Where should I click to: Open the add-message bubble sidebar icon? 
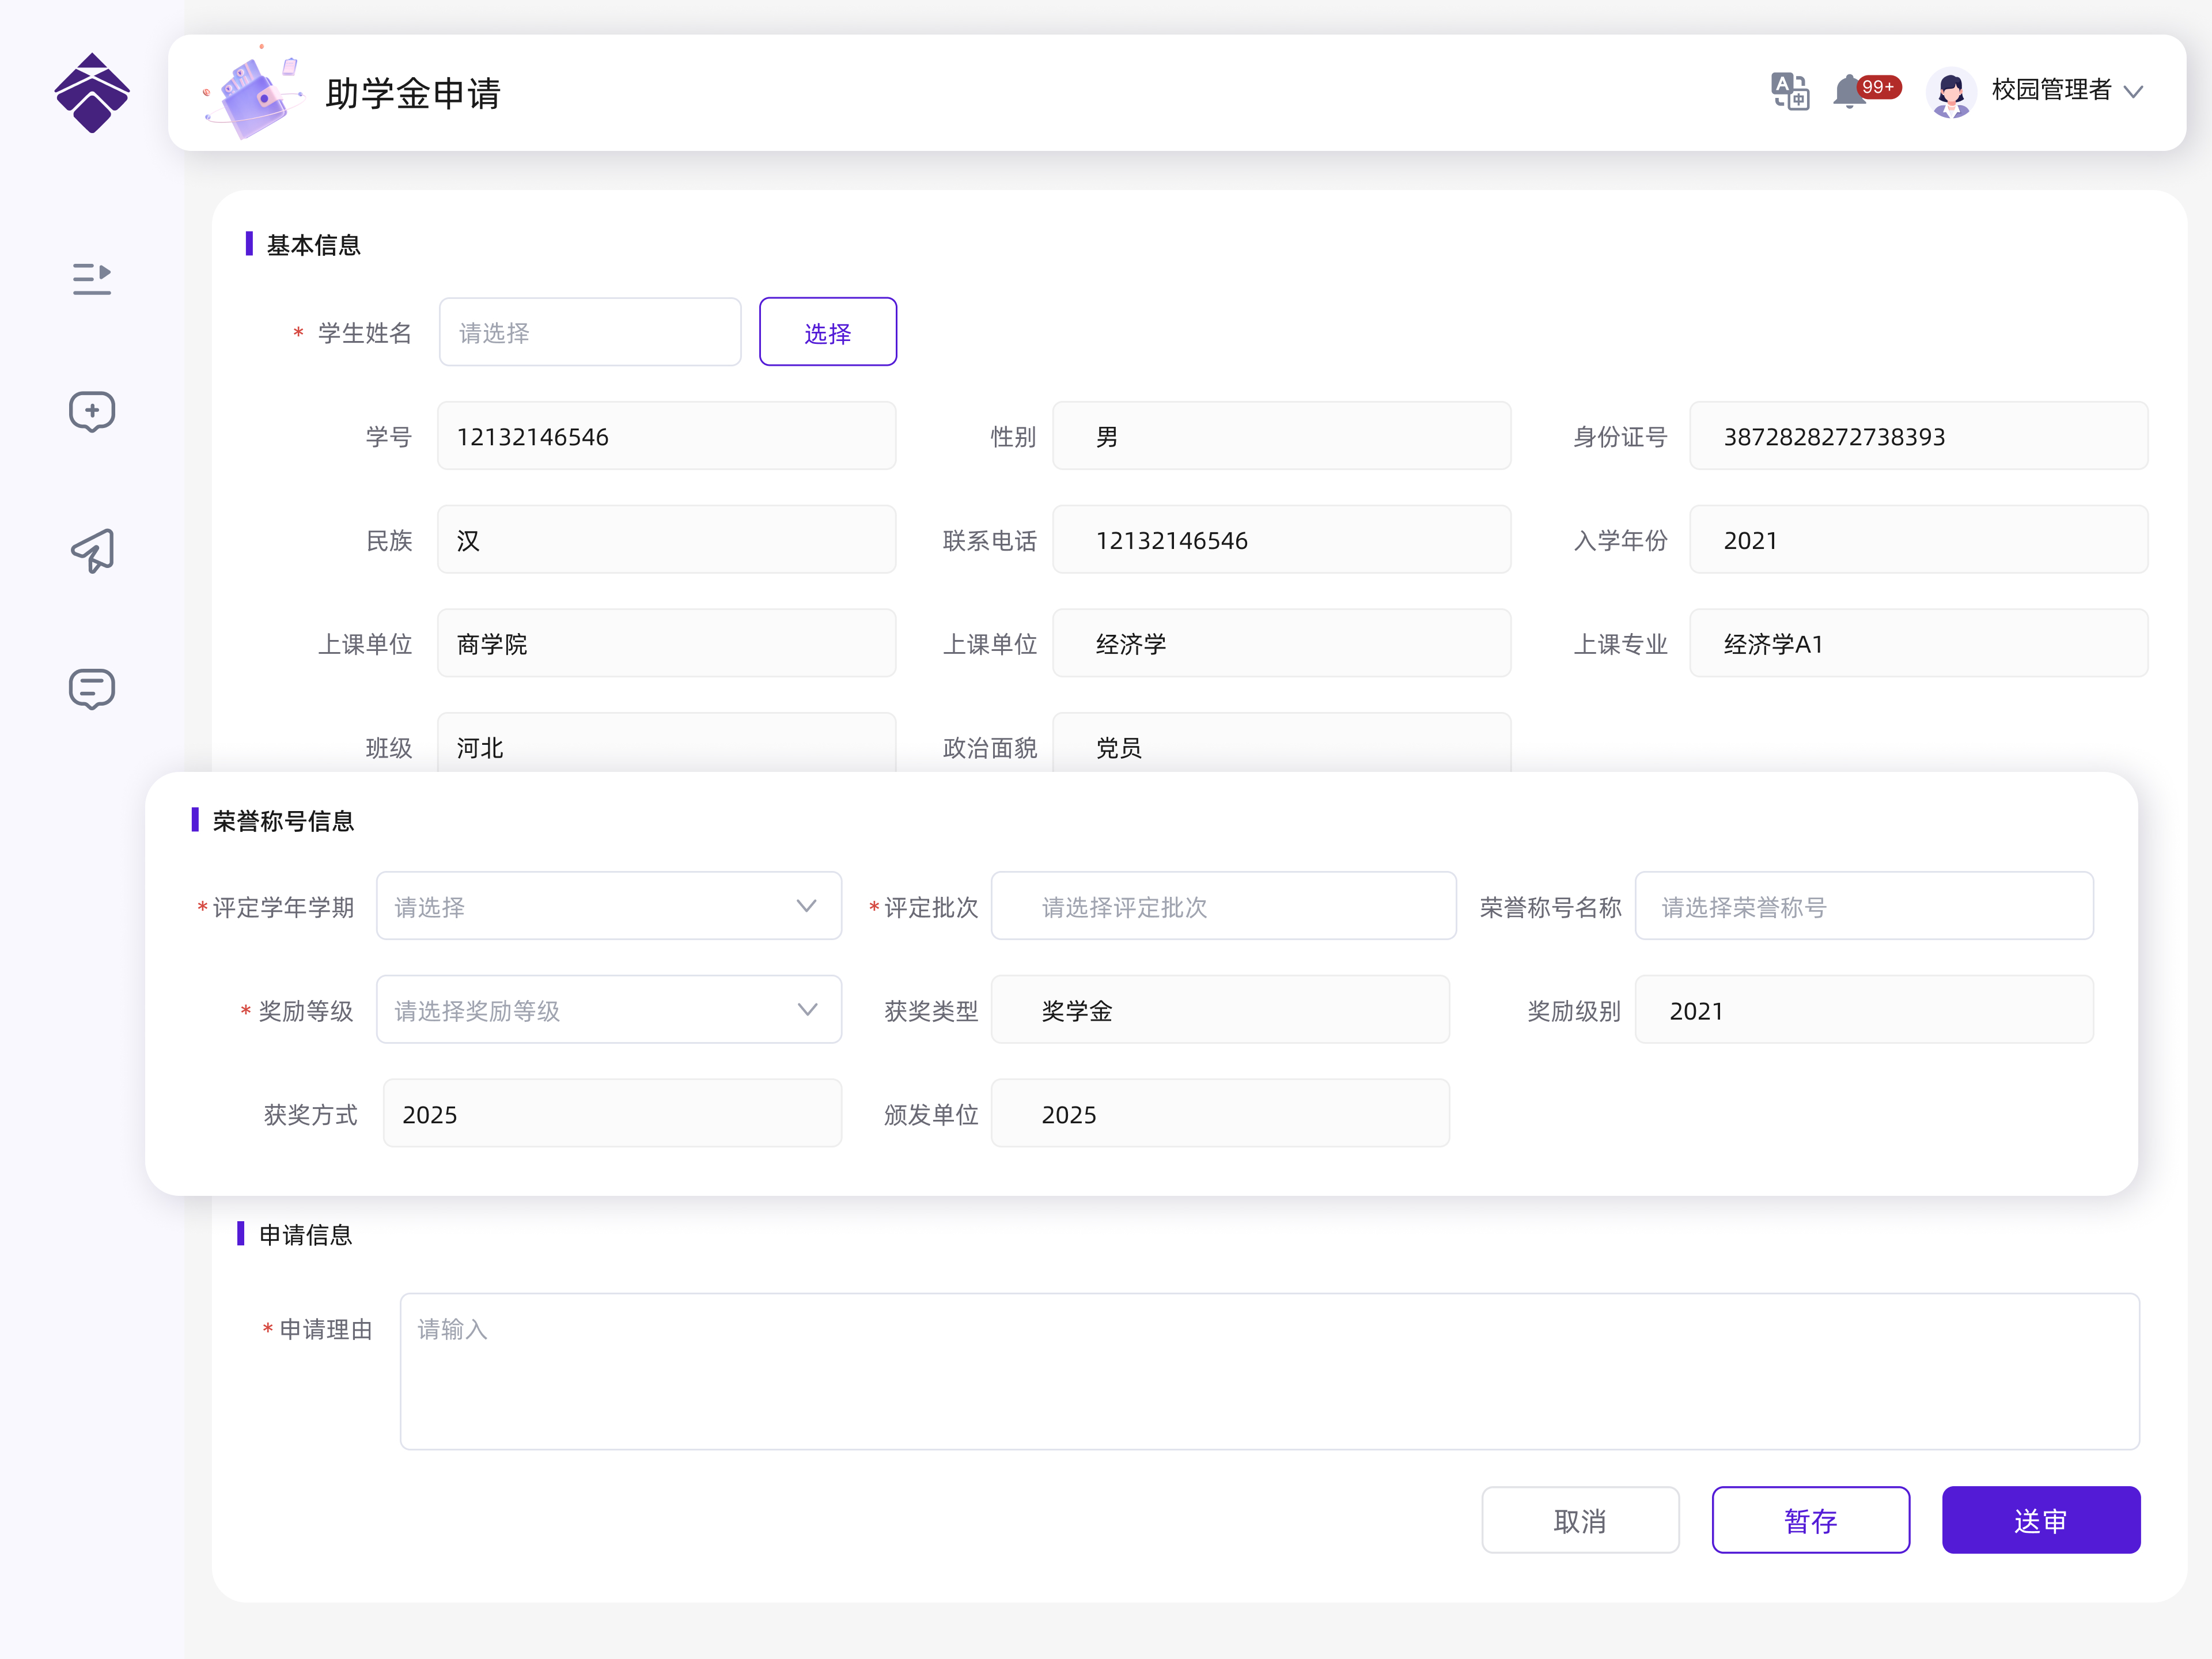(91, 411)
